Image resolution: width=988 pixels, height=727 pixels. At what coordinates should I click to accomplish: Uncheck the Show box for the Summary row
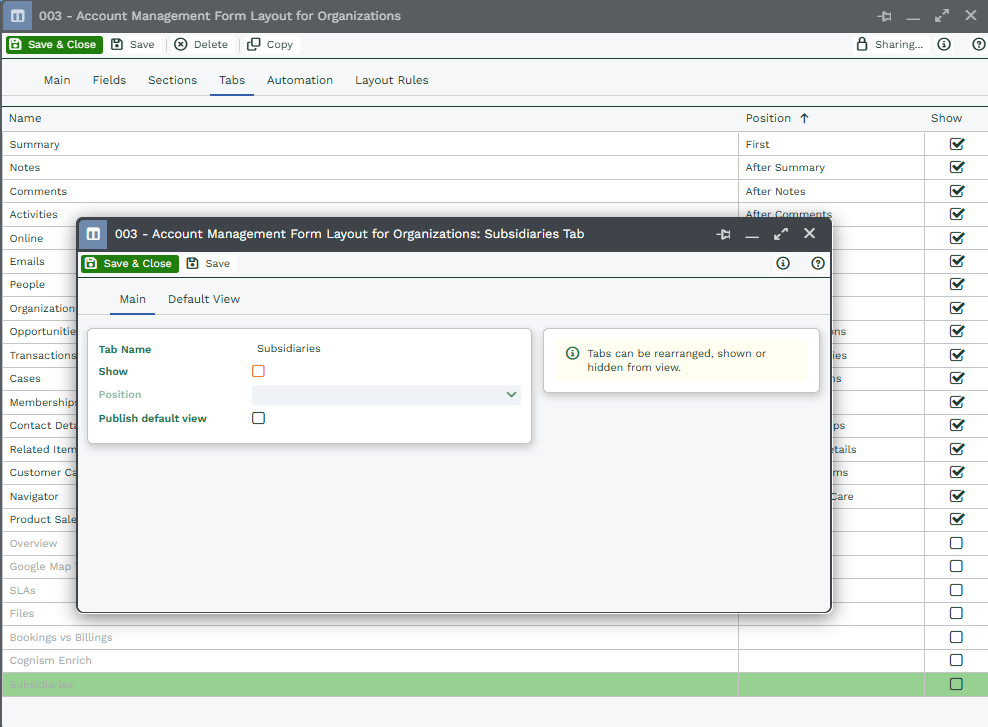point(956,144)
